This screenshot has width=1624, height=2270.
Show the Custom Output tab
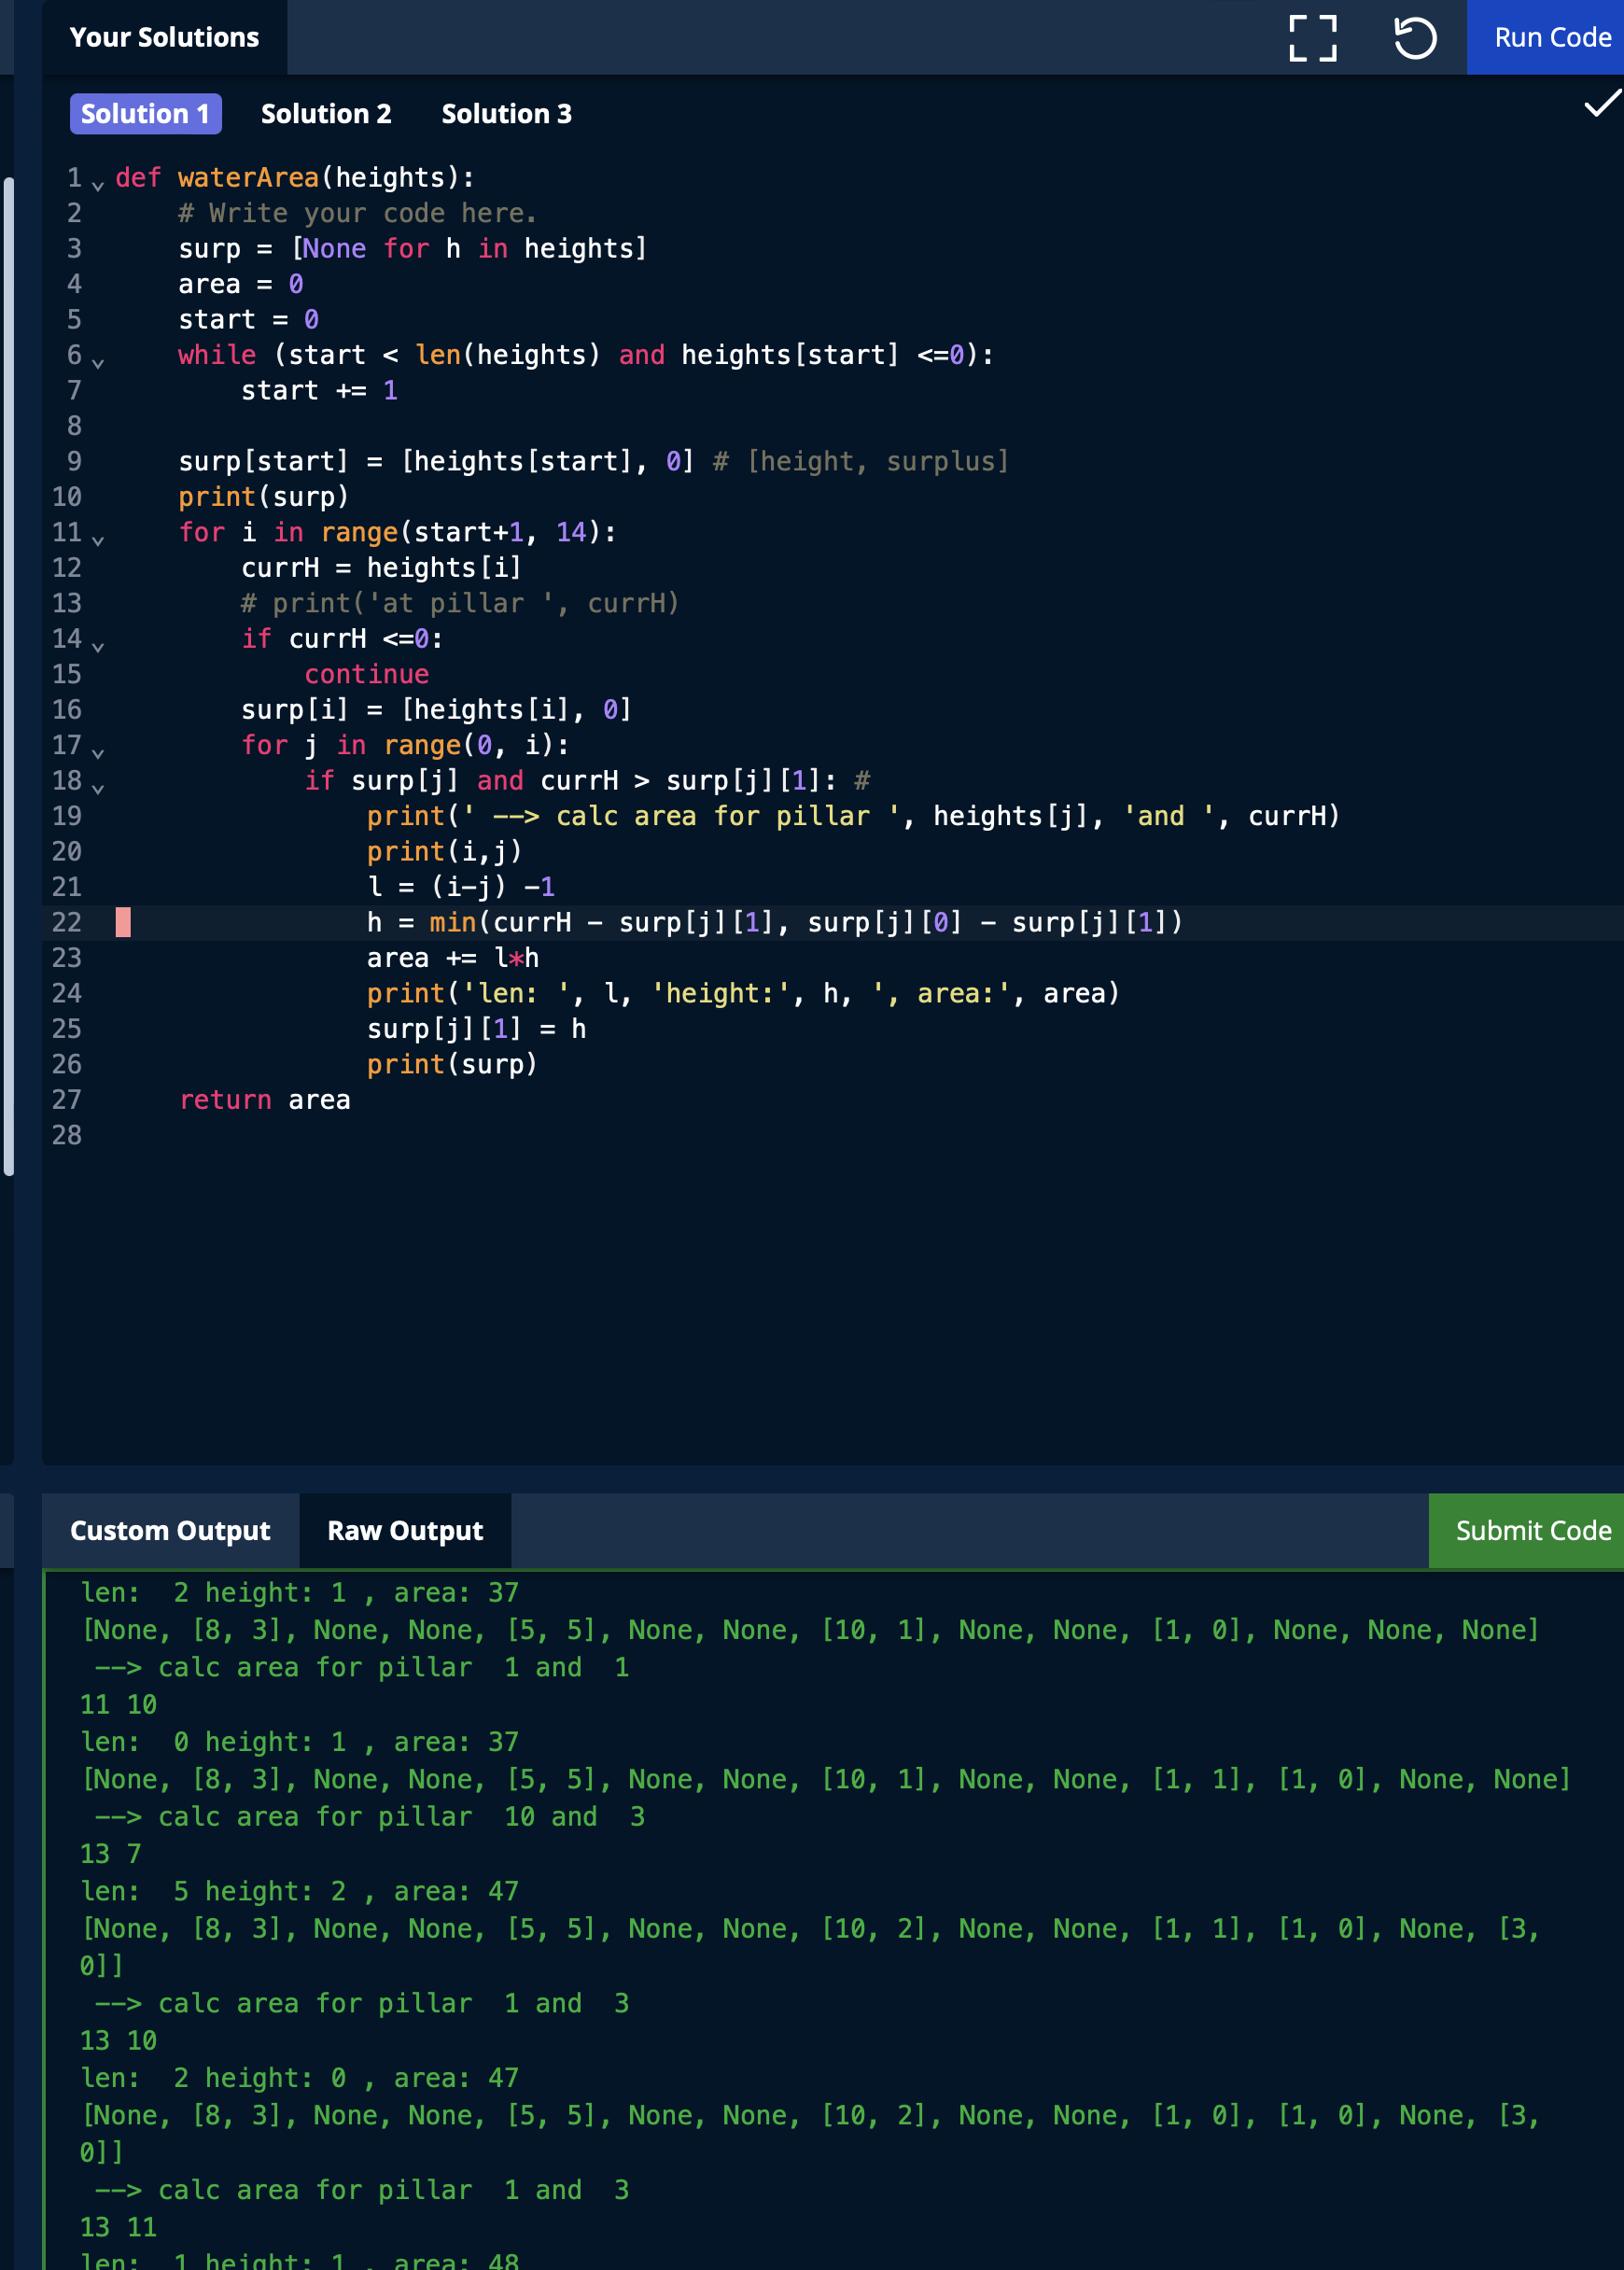pyautogui.click(x=170, y=1530)
